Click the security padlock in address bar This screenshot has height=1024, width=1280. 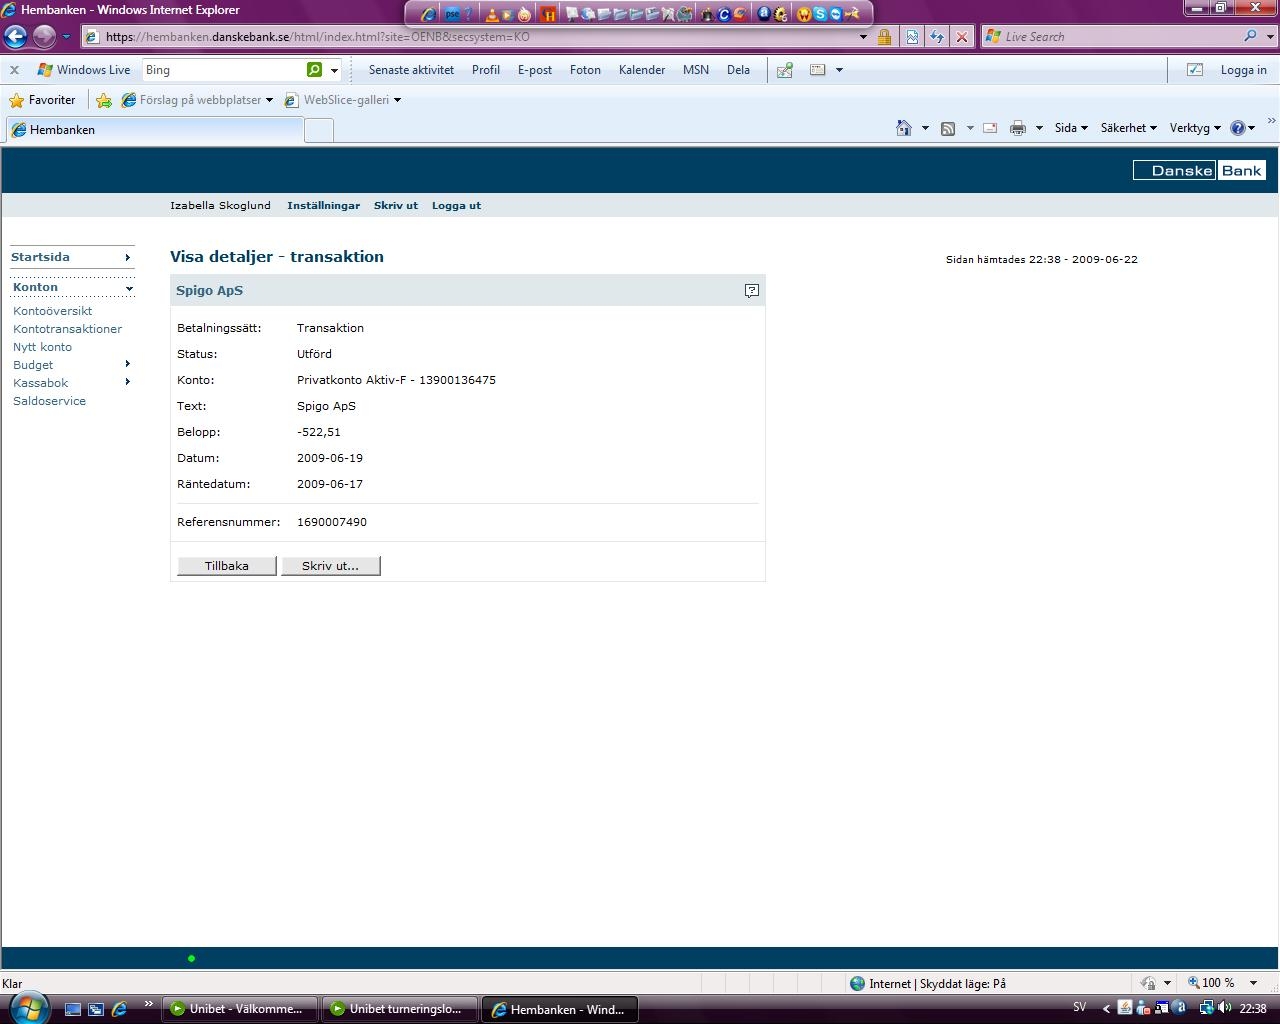point(884,37)
